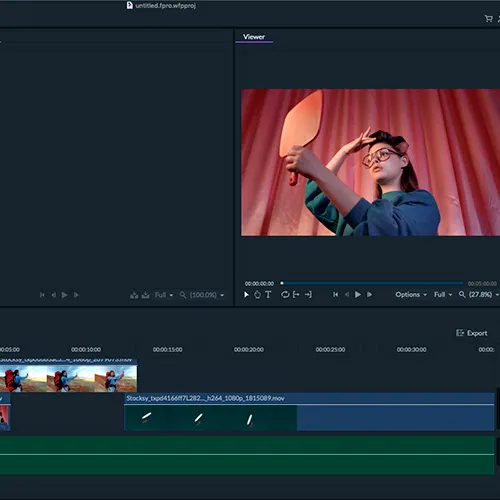Click the Viewer end timecode 00:05:00:00

point(482,284)
